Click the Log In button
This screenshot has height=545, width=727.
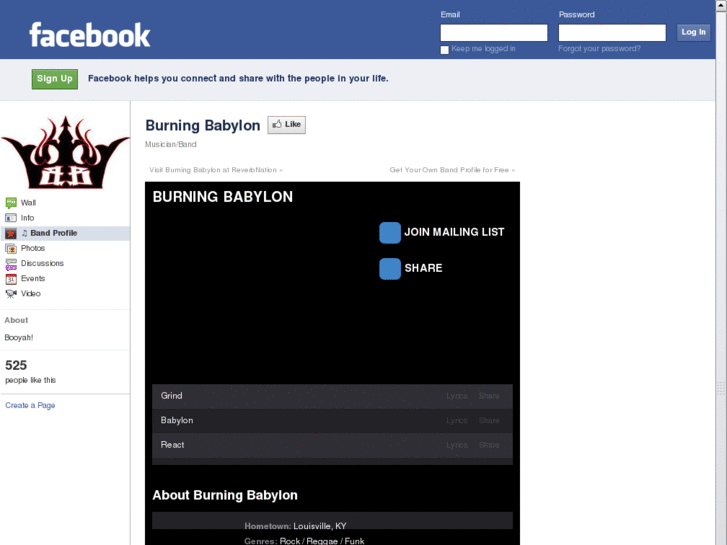693,32
